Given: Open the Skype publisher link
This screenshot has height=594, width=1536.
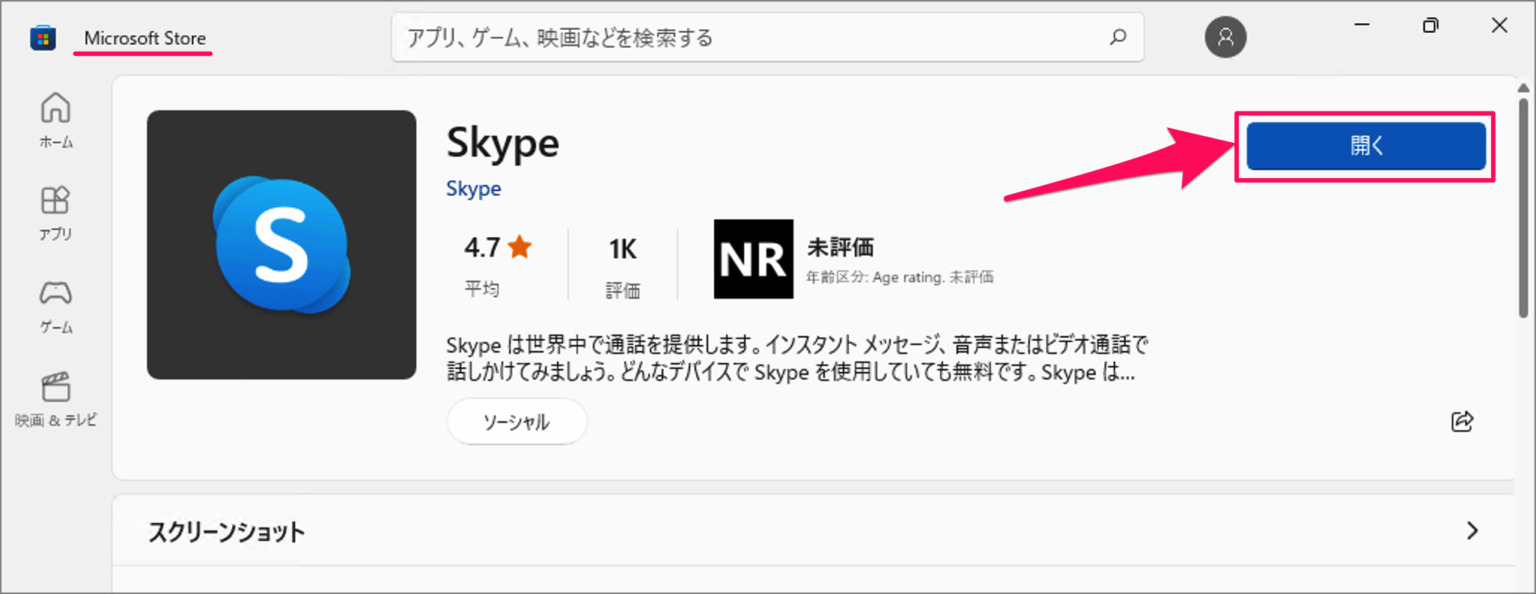Looking at the screenshot, I should [x=473, y=188].
